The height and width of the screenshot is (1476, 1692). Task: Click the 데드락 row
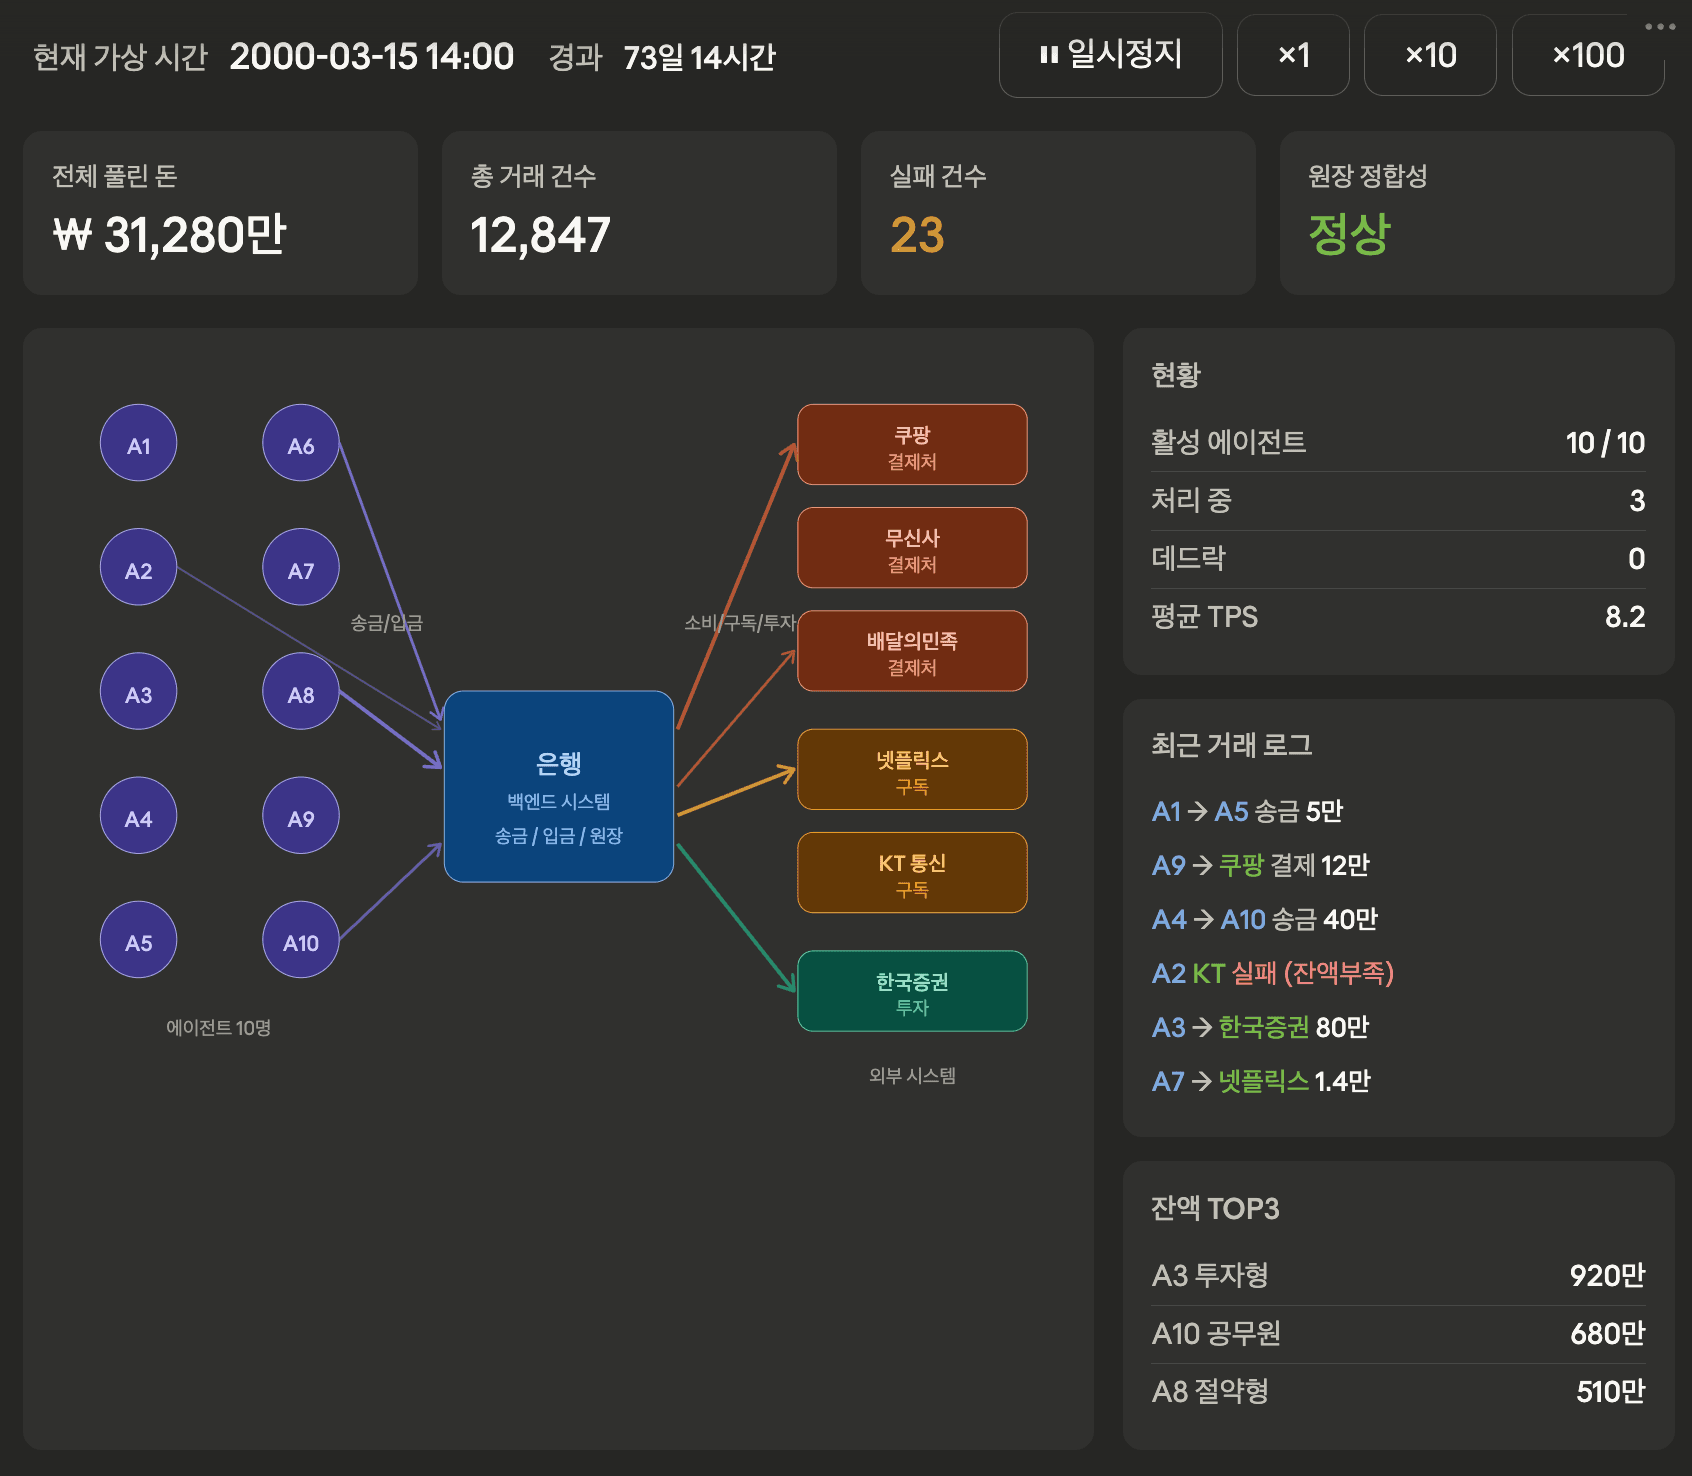[x=1398, y=558]
